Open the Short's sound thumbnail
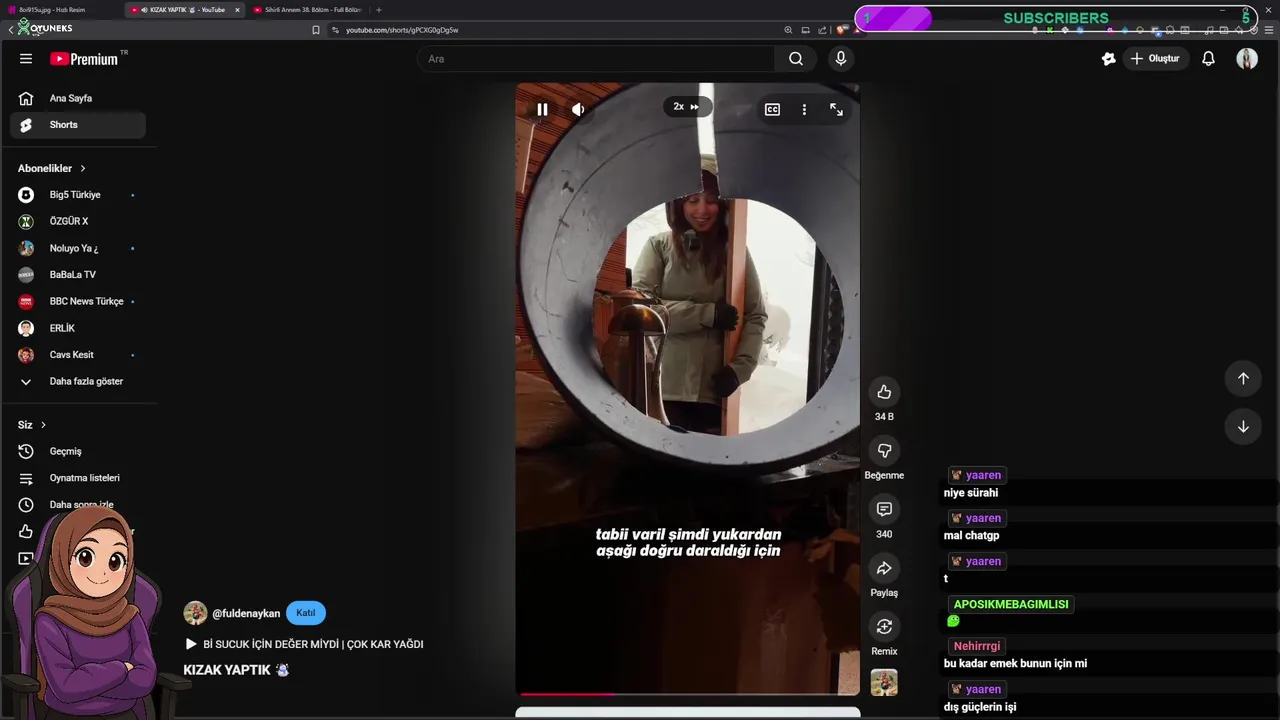 (x=884, y=682)
